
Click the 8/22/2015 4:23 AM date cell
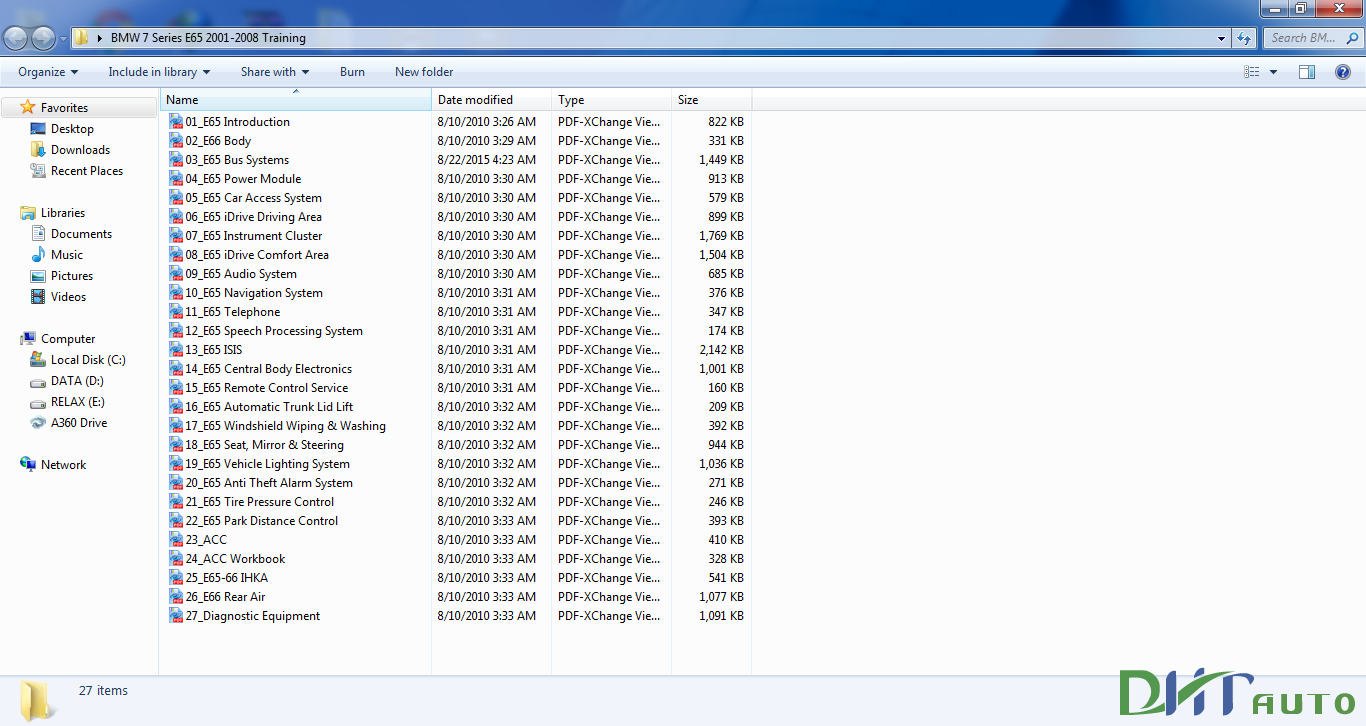pos(487,160)
